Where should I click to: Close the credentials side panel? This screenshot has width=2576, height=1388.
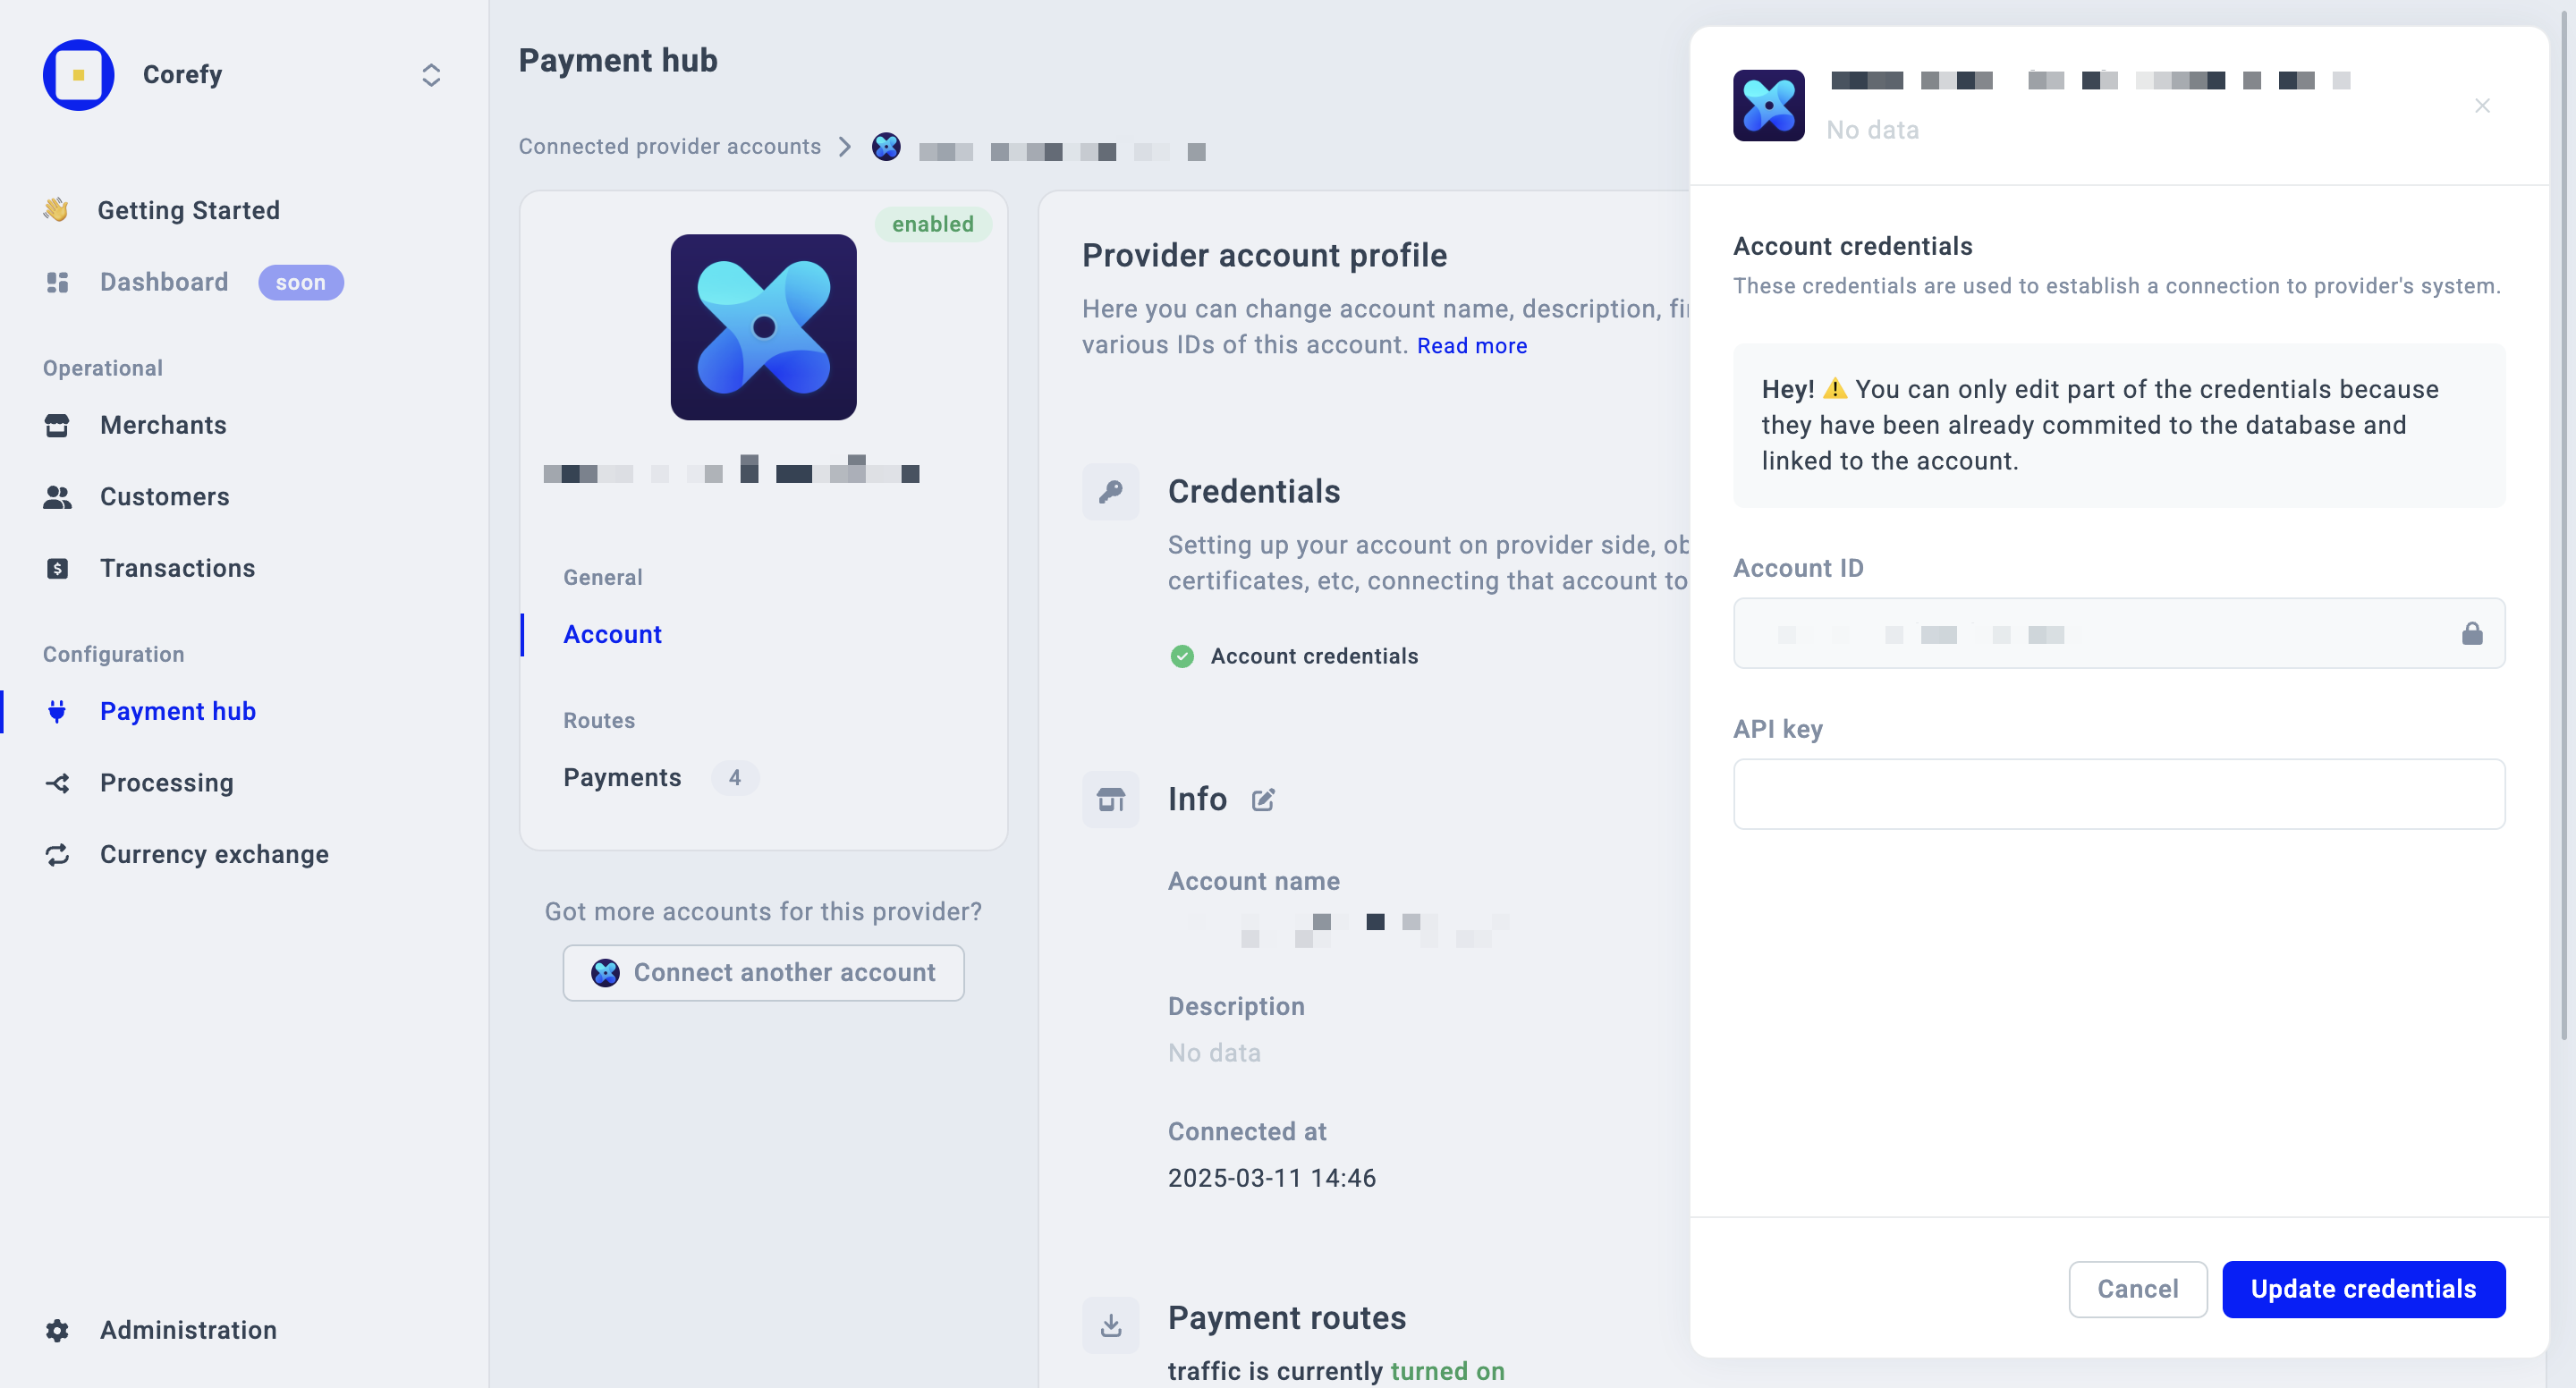2481,105
